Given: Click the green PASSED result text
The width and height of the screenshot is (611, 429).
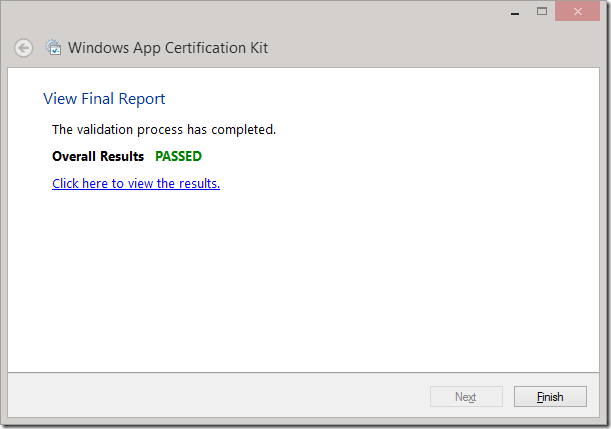Looking at the screenshot, I should (178, 156).
